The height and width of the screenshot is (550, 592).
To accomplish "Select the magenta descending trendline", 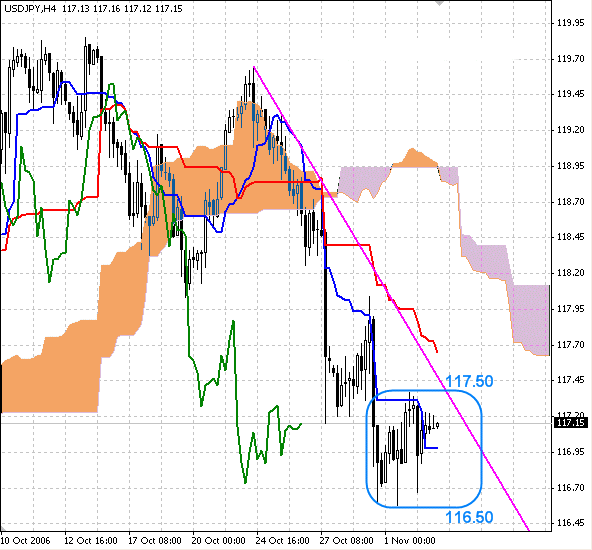I will pyautogui.click(x=391, y=299).
